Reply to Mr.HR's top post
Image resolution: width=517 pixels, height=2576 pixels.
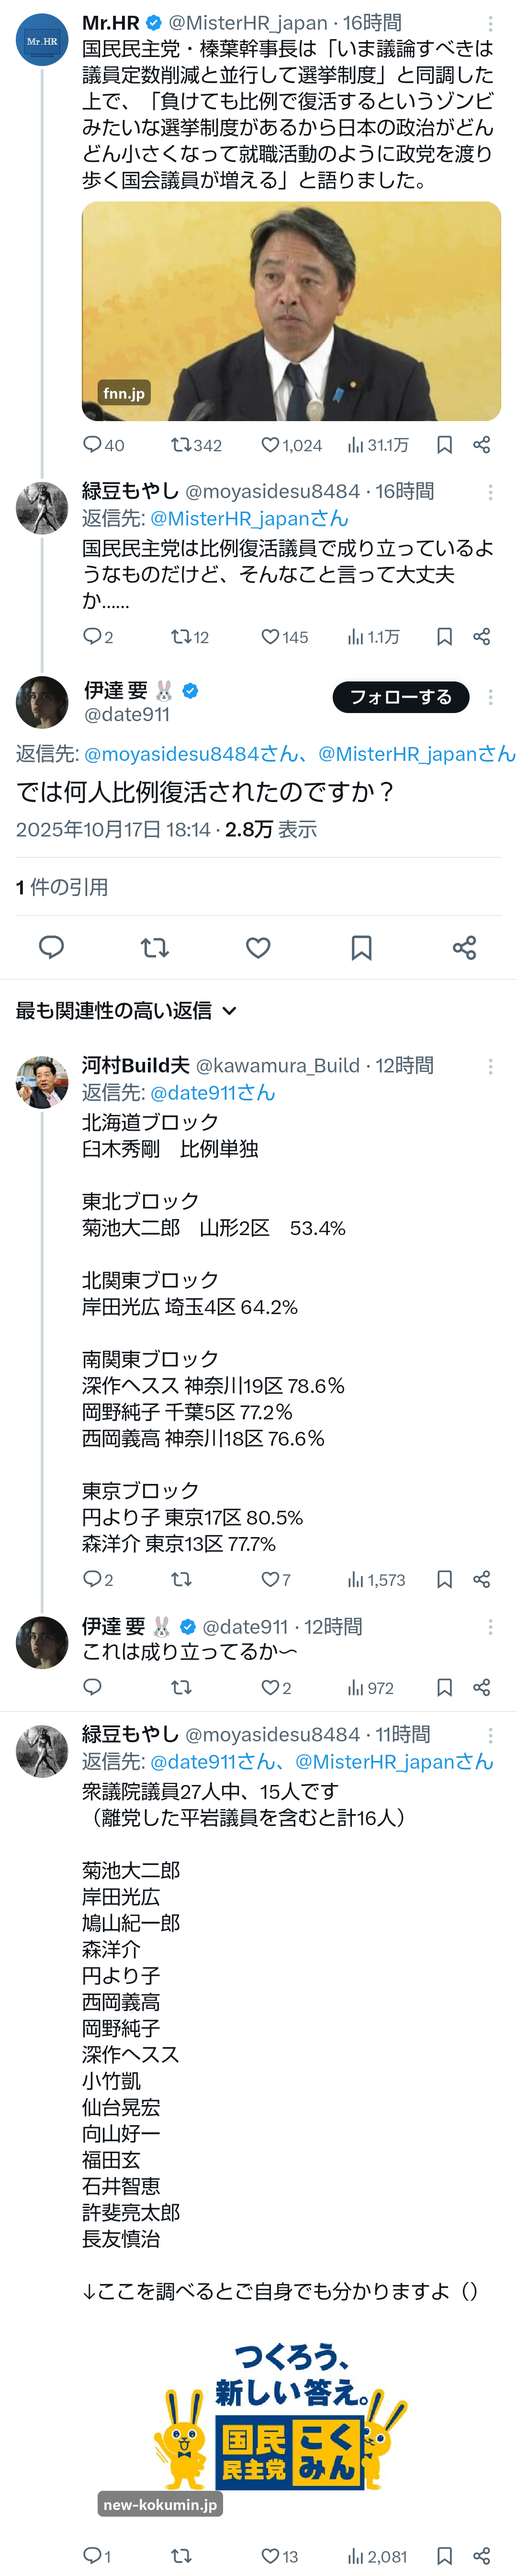click(92, 445)
